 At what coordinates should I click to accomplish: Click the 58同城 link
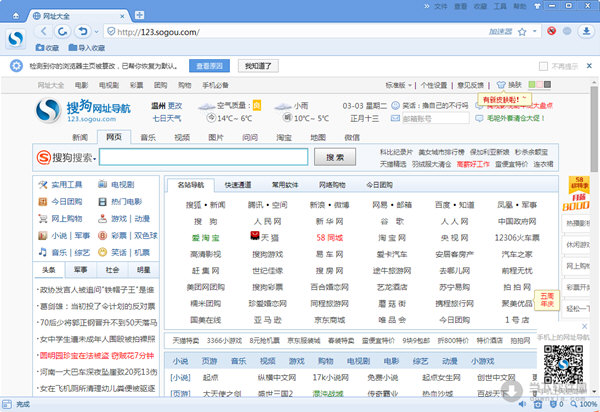click(329, 238)
